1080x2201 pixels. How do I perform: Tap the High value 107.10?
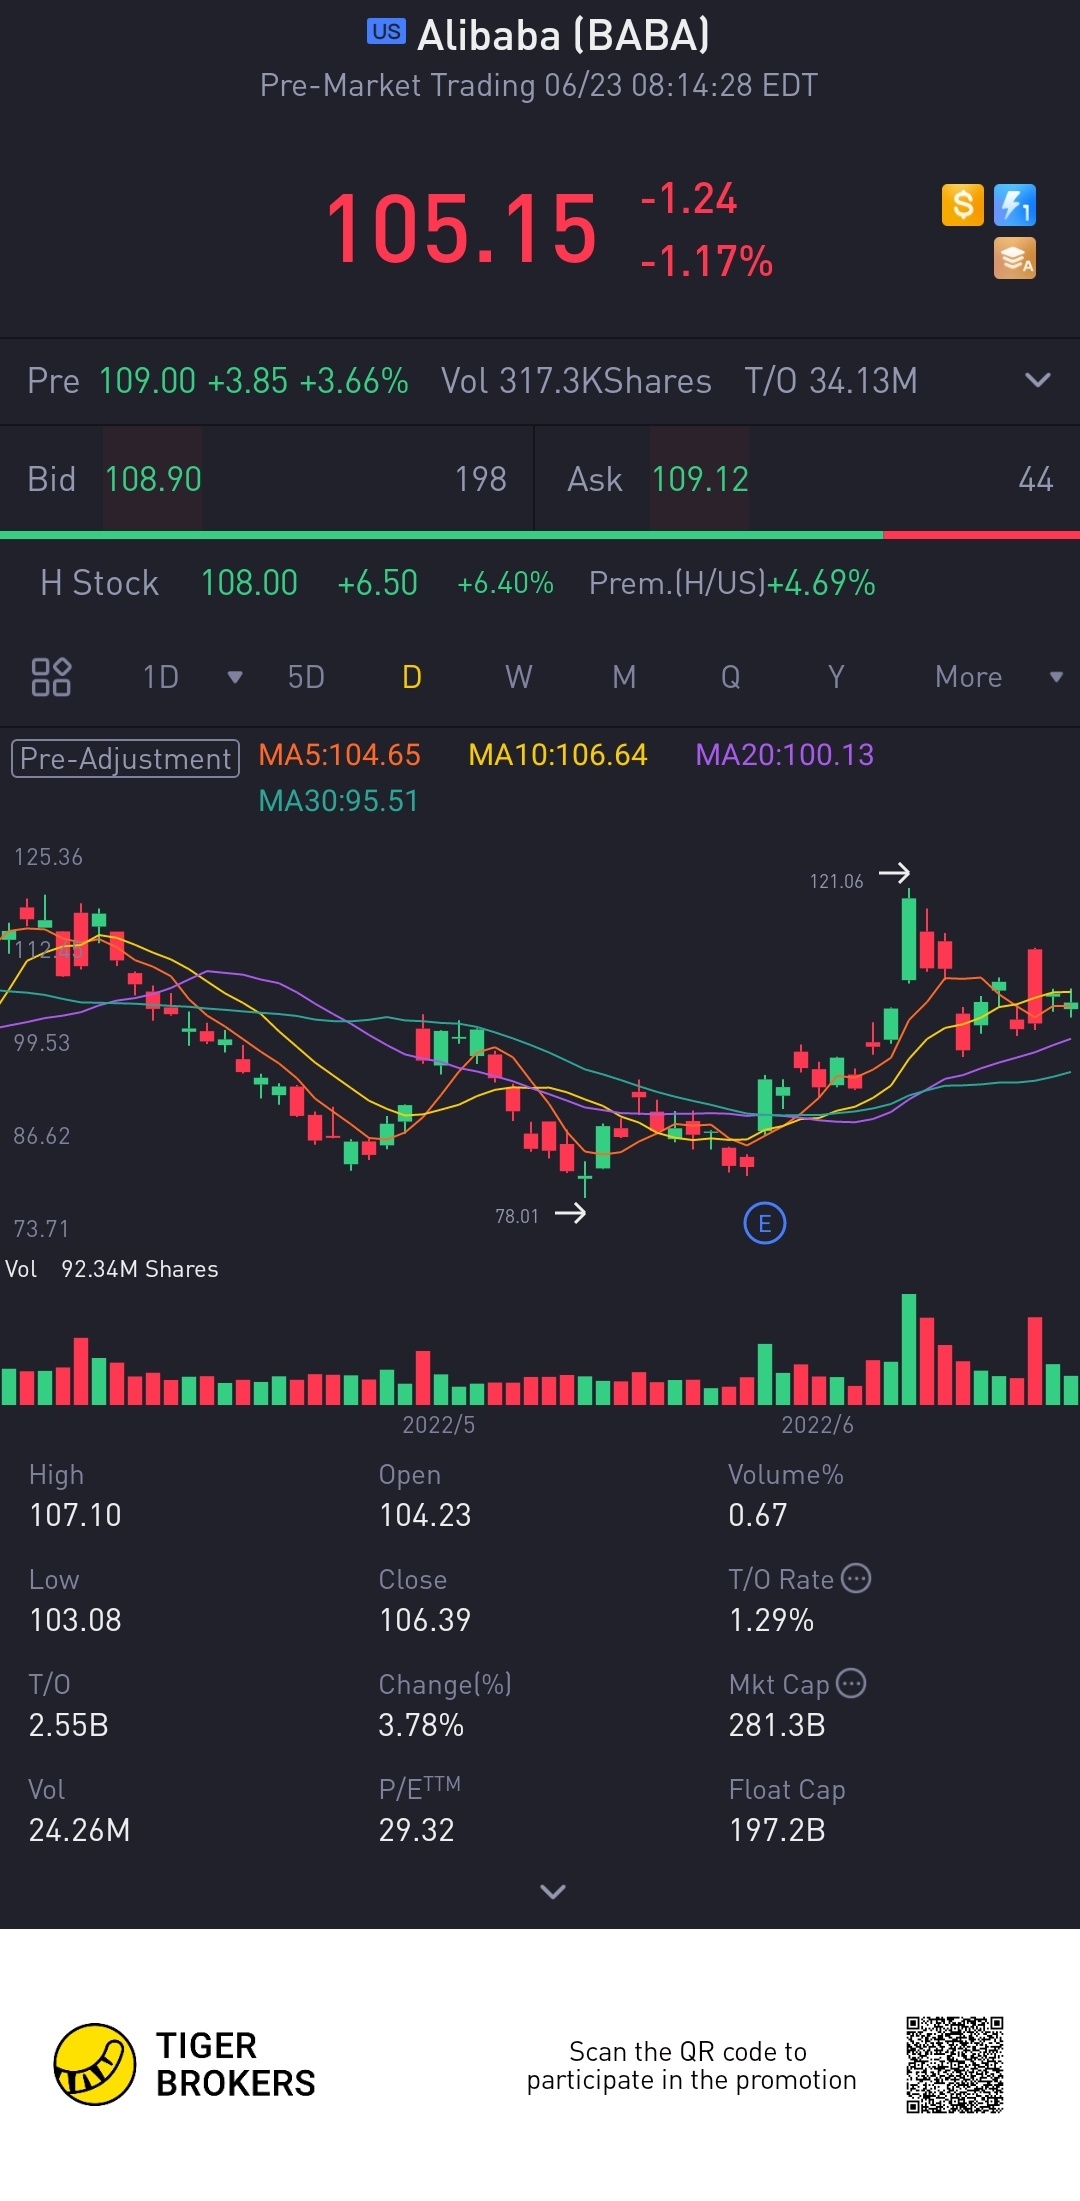[75, 1515]
